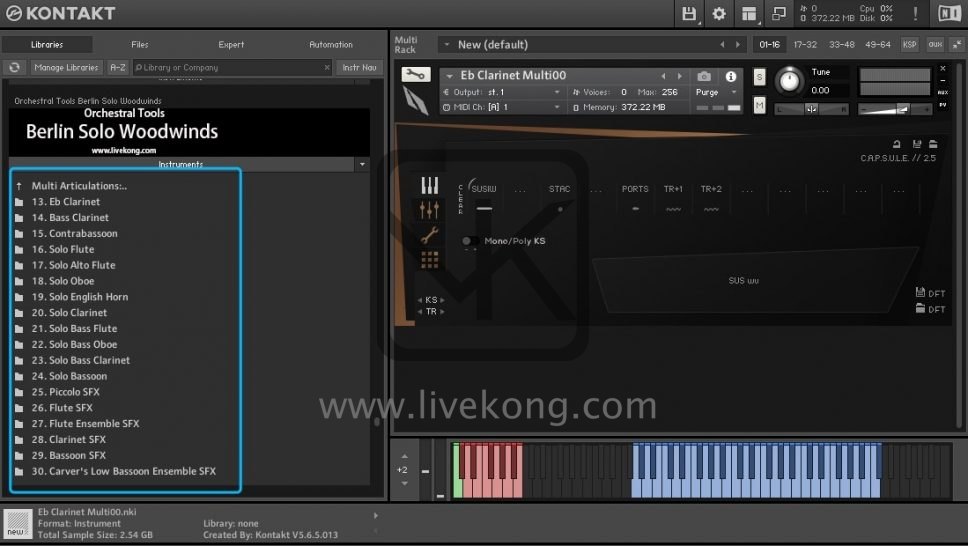Mute the Eb Clarinet instrument
The width and height of the screenshot is (968, 546).
pos(759,106)
